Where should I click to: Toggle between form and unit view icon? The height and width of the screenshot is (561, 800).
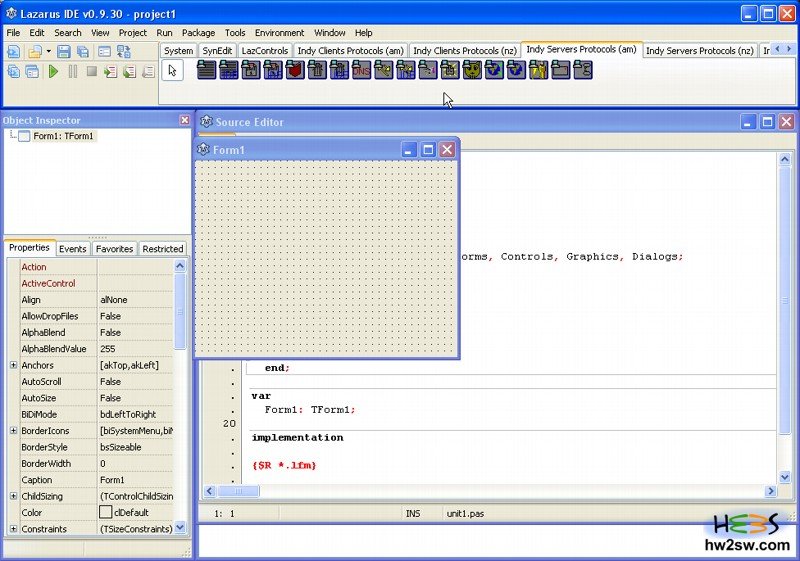[124, 52]
